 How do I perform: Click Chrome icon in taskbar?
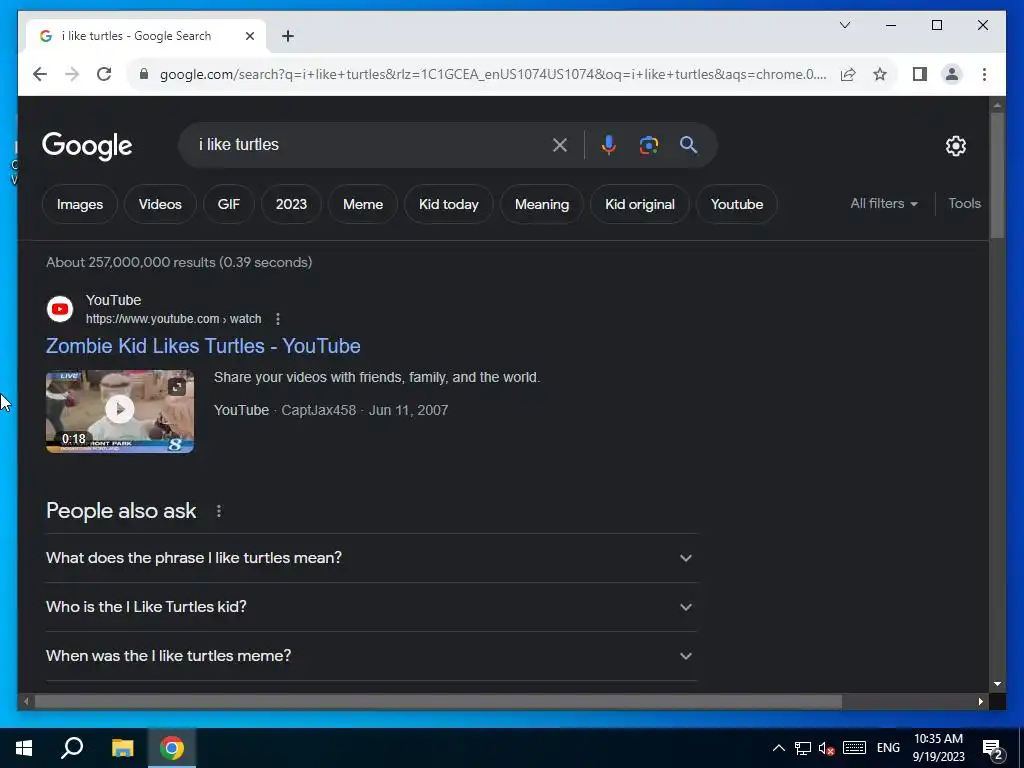pos(172,748)
